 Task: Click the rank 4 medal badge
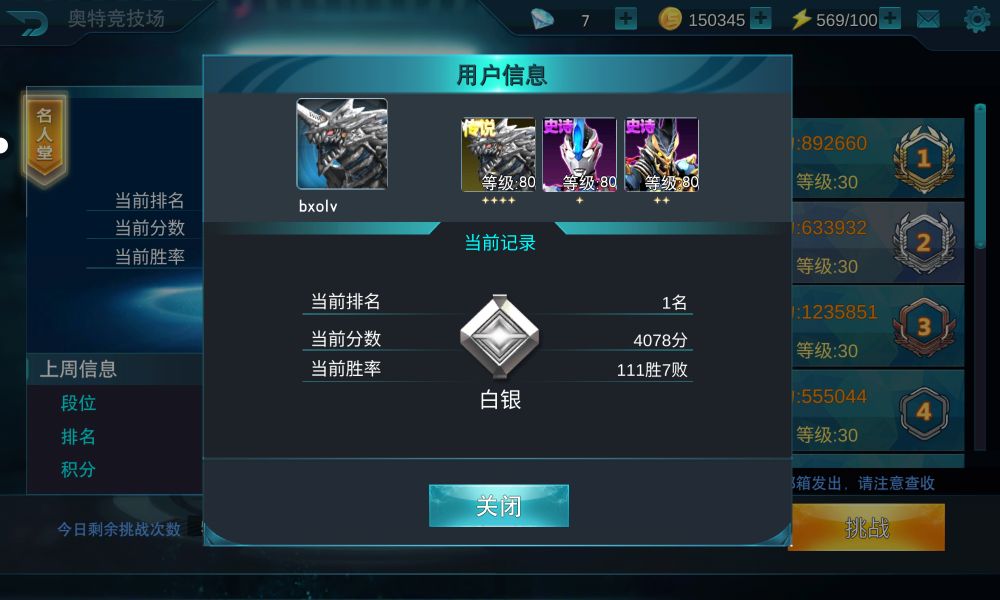(x=923, y=412)
